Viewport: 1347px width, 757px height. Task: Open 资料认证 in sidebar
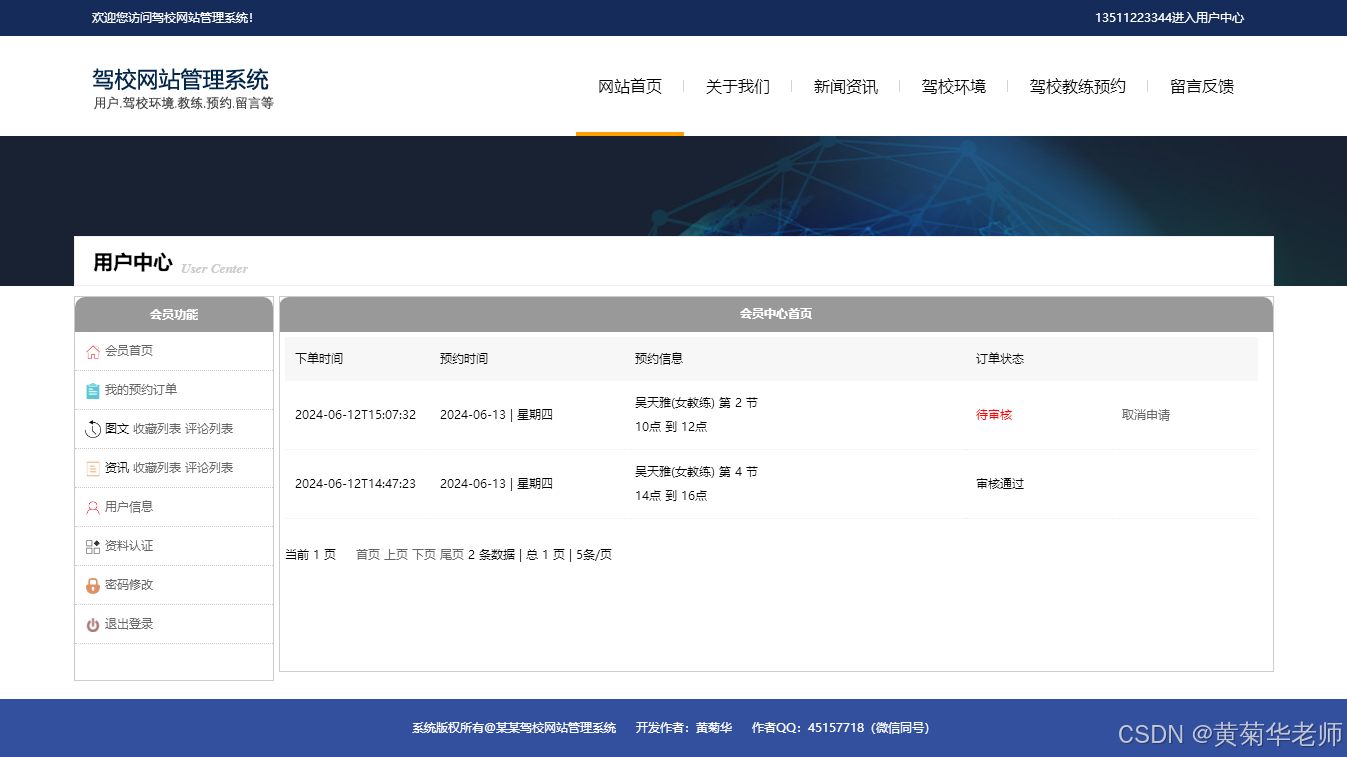tap(129, 546)
